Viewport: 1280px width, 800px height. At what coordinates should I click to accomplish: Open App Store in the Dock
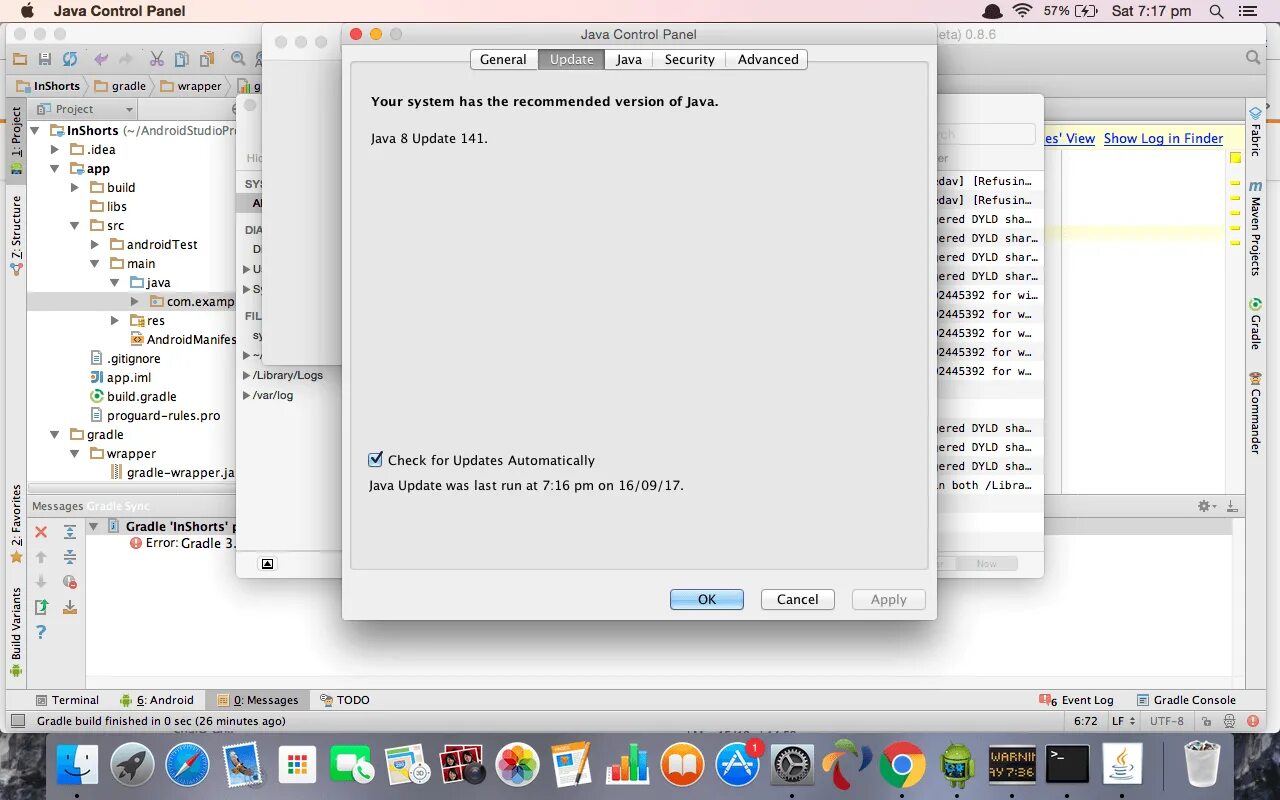point(738,767)
